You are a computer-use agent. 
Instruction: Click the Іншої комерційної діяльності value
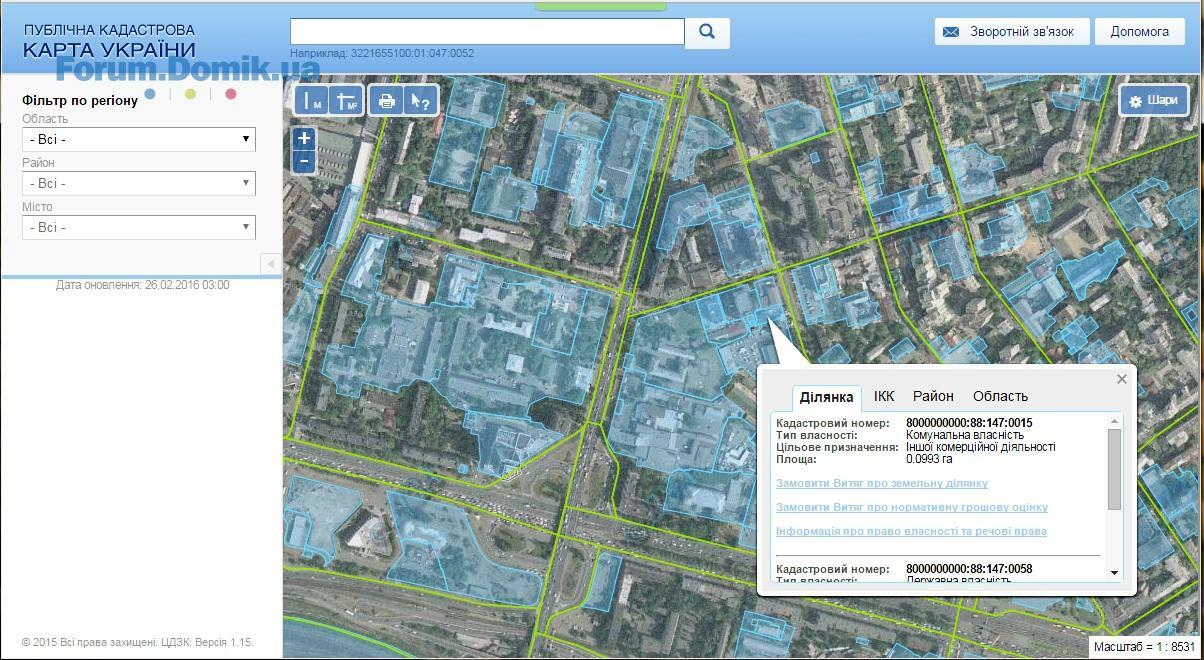pos(981,447)
